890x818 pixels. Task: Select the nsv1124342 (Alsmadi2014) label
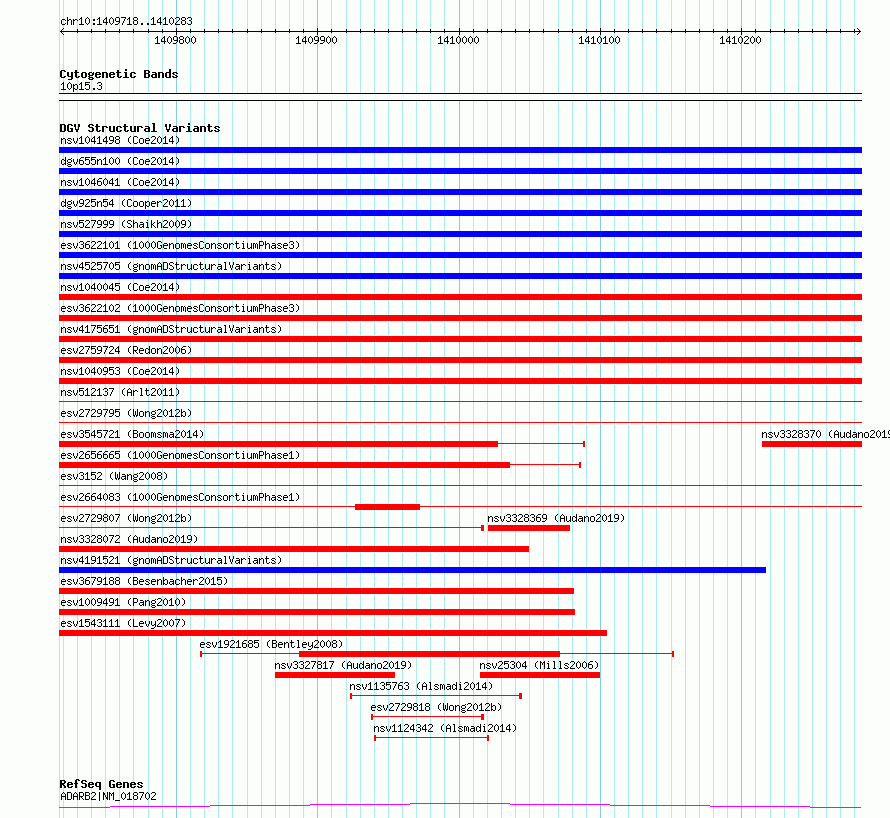(x=445, y=728)
